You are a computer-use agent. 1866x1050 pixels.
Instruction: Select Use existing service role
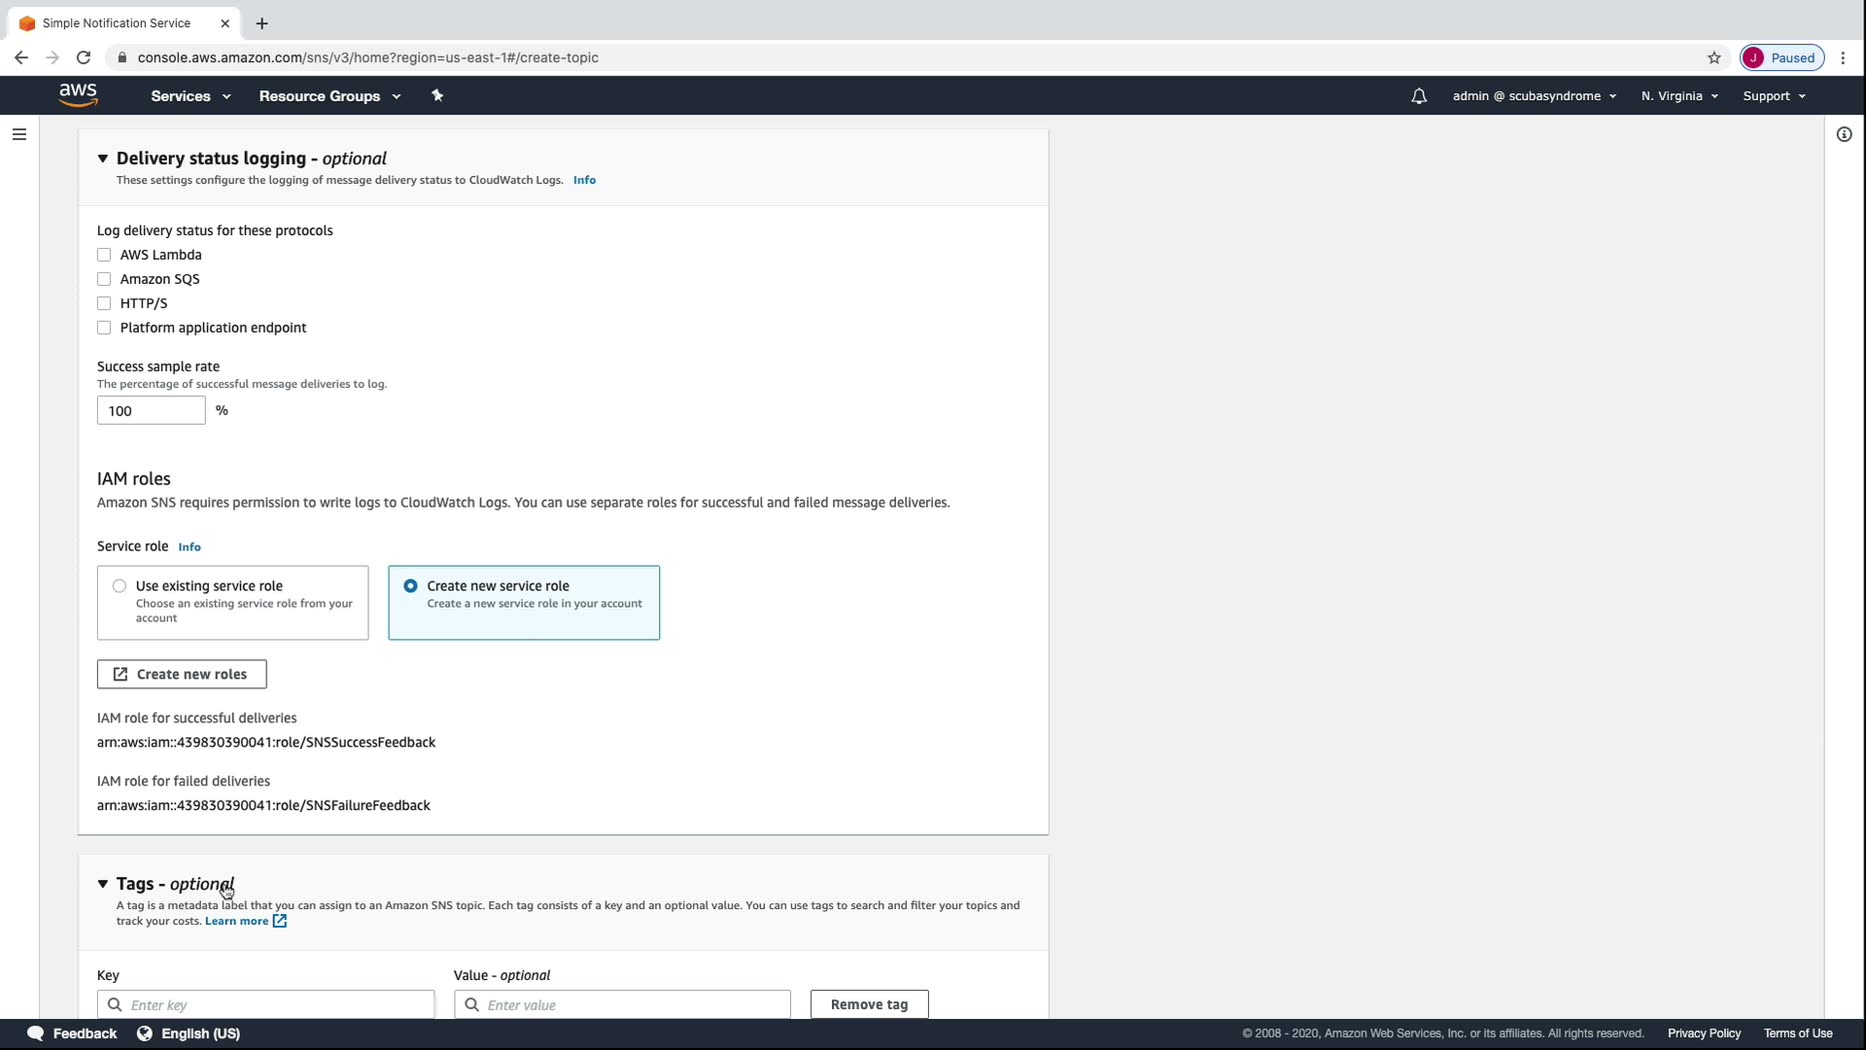coord(120,586)
